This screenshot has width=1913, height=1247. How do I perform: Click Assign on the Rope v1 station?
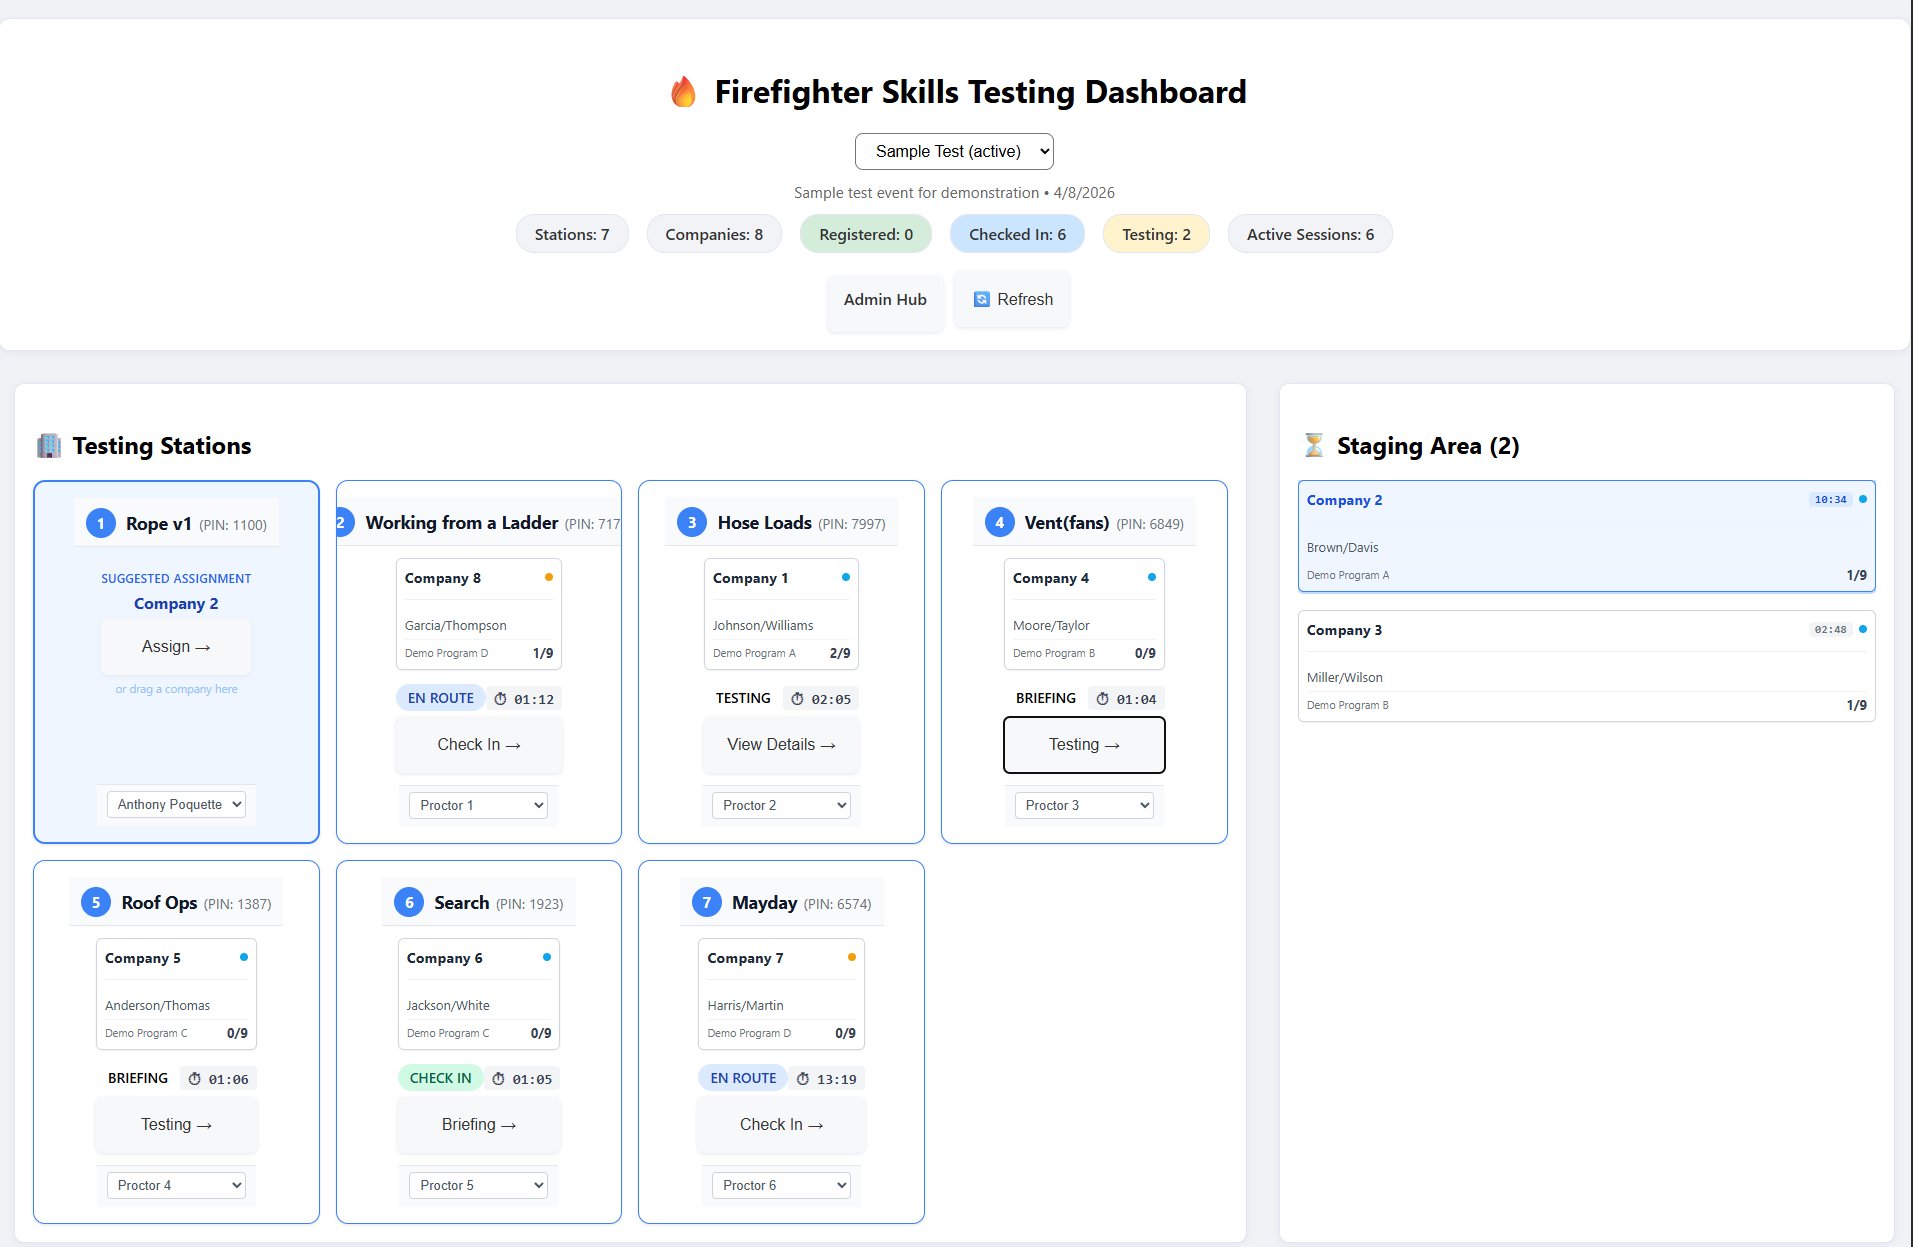click(176, 646)
